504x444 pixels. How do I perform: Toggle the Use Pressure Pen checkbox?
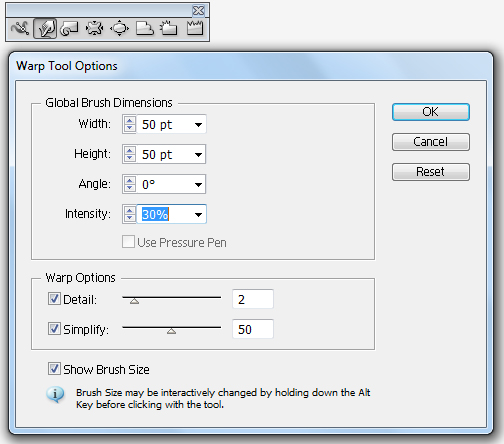click(128, 242)
